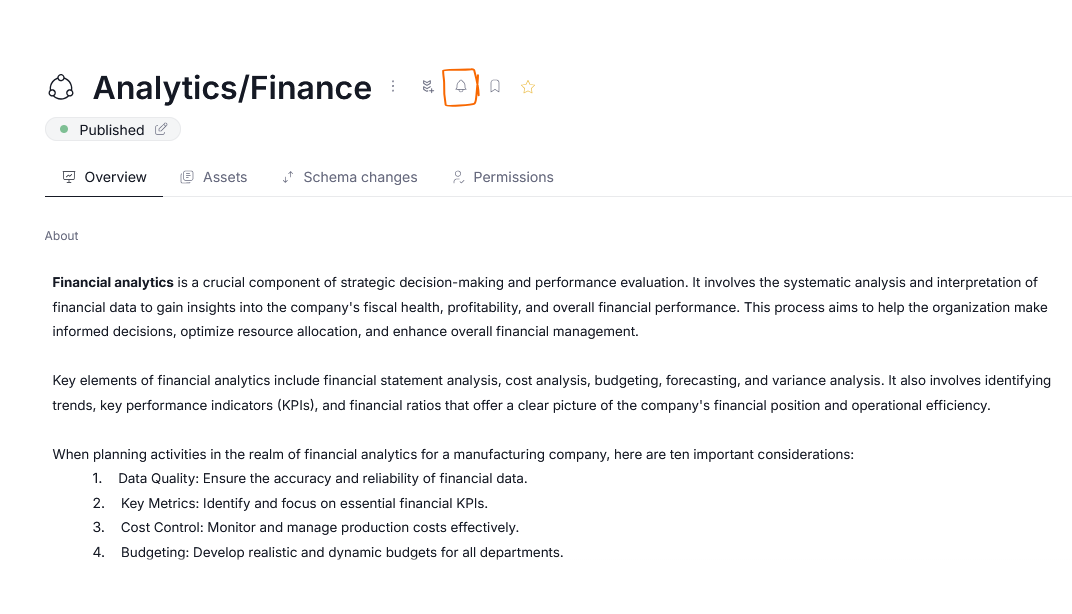Bookmark this page using bookmark icon

point(495,87)
